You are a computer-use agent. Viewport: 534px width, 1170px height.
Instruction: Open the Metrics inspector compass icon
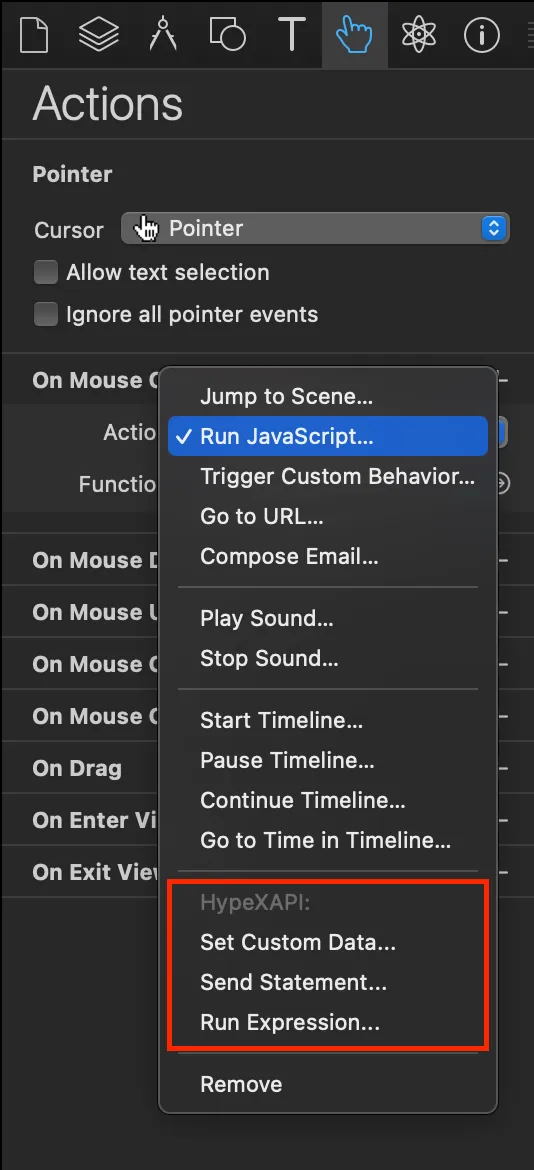click(163, 34)
